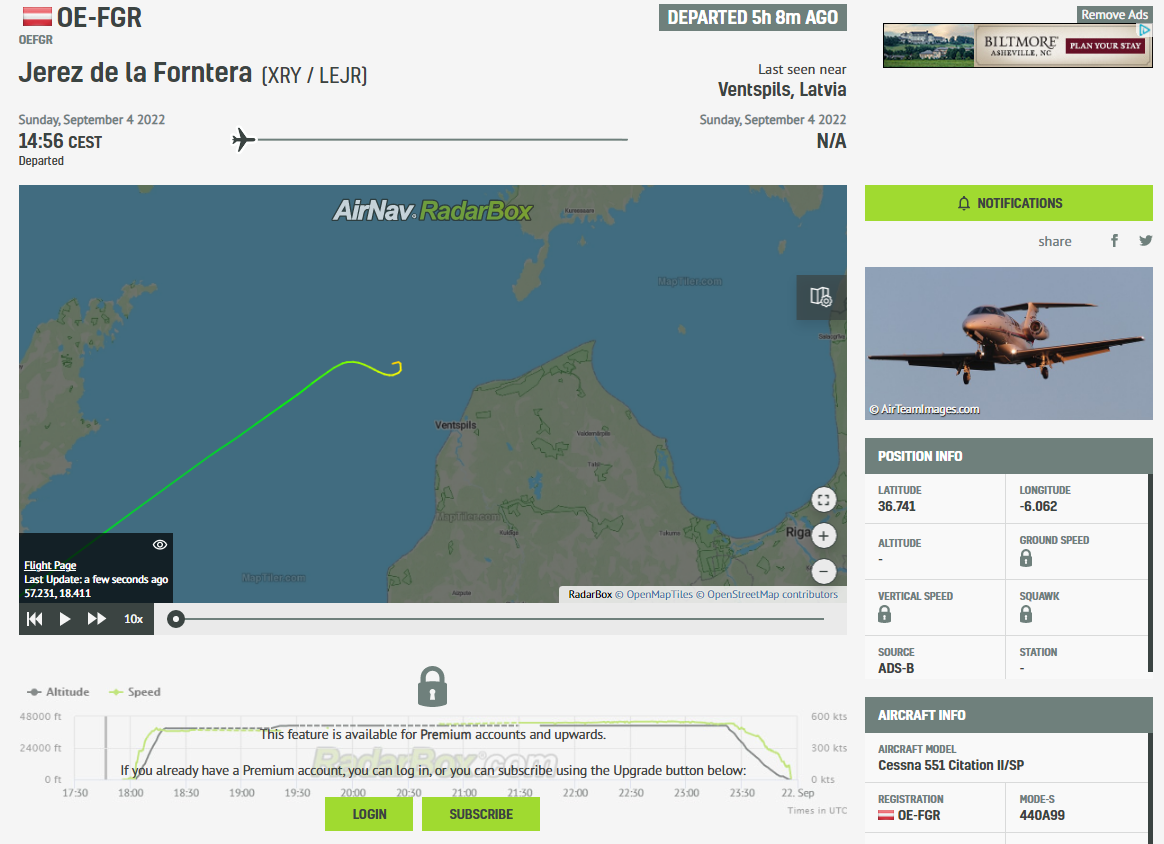Share flight on Twitter
The width and height of the screenshot is (1164, 844).
click(1146, 241)
